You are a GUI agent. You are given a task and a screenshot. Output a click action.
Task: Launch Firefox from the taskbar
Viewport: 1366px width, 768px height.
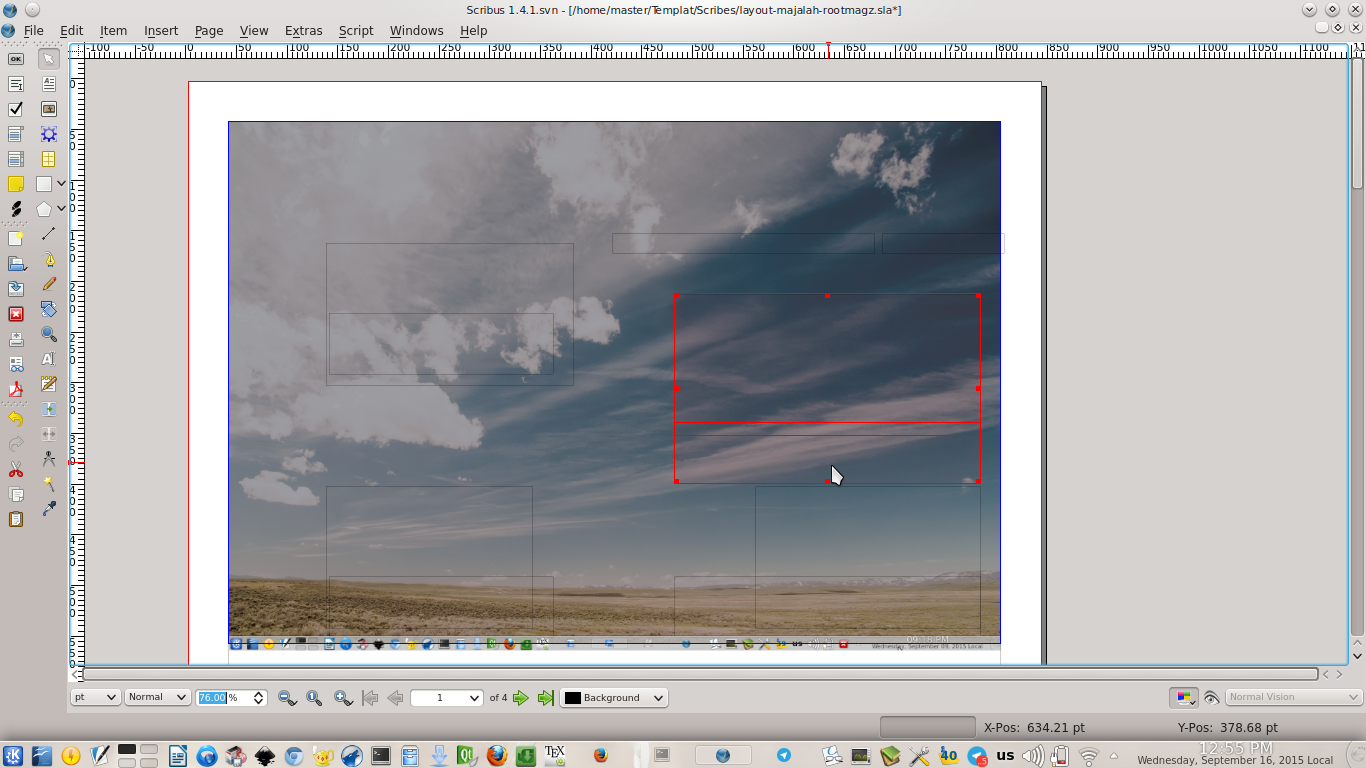point(600,755)
